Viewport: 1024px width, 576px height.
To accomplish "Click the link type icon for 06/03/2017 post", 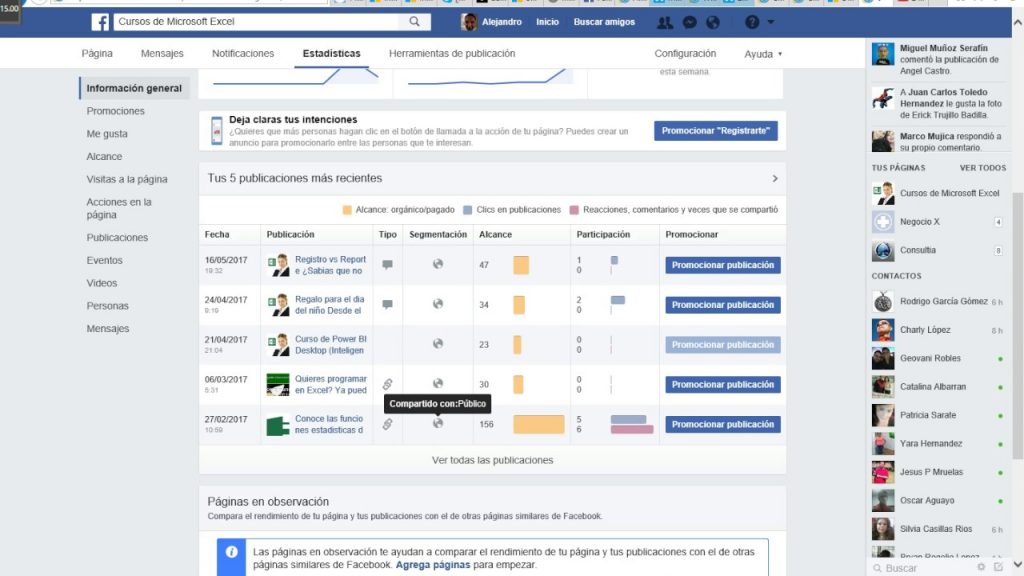I will (387, 384).
